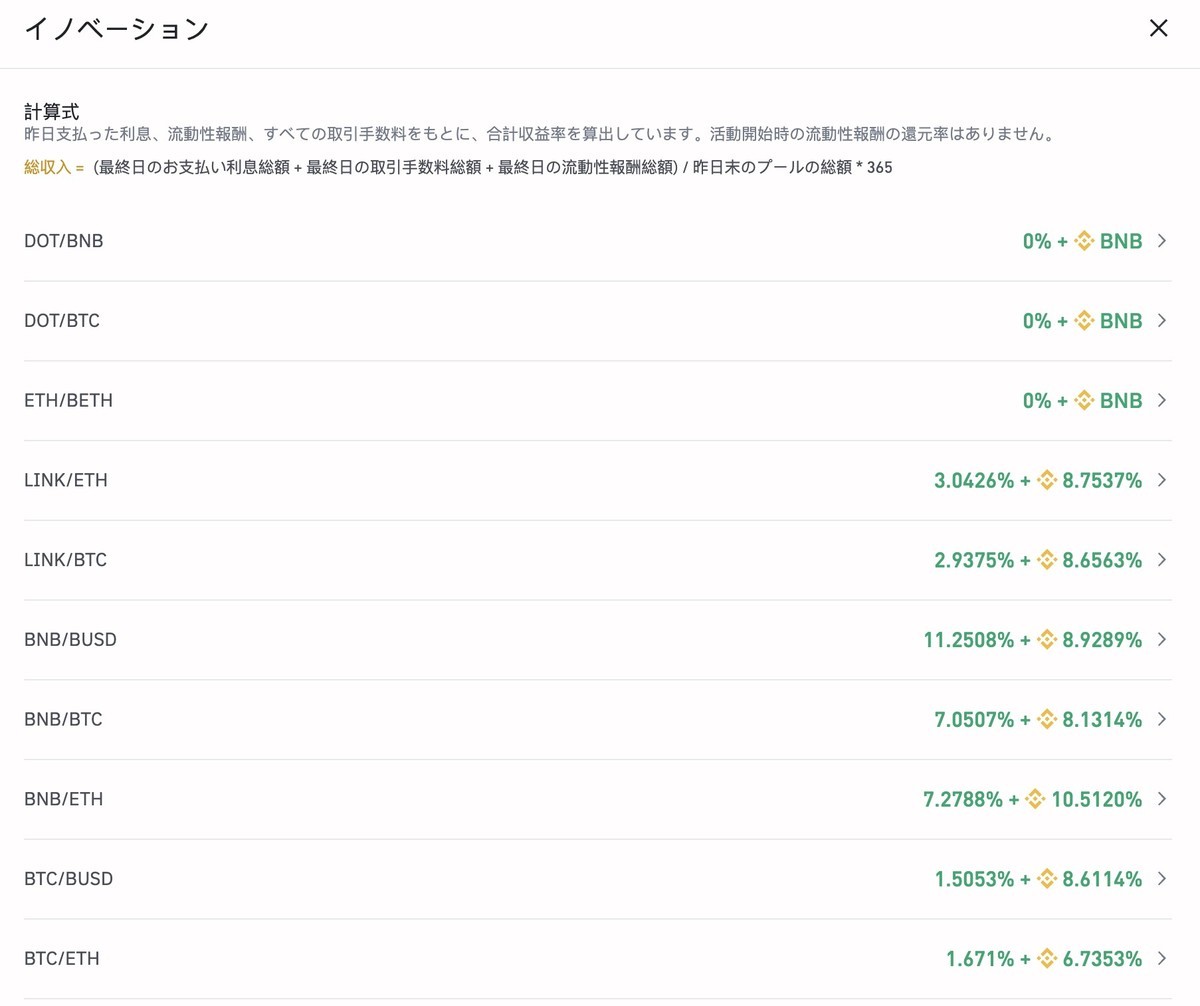Screen dimensions: 1200x1006
Task: Click the 総収入 = formula label
Action: [54, 167]
